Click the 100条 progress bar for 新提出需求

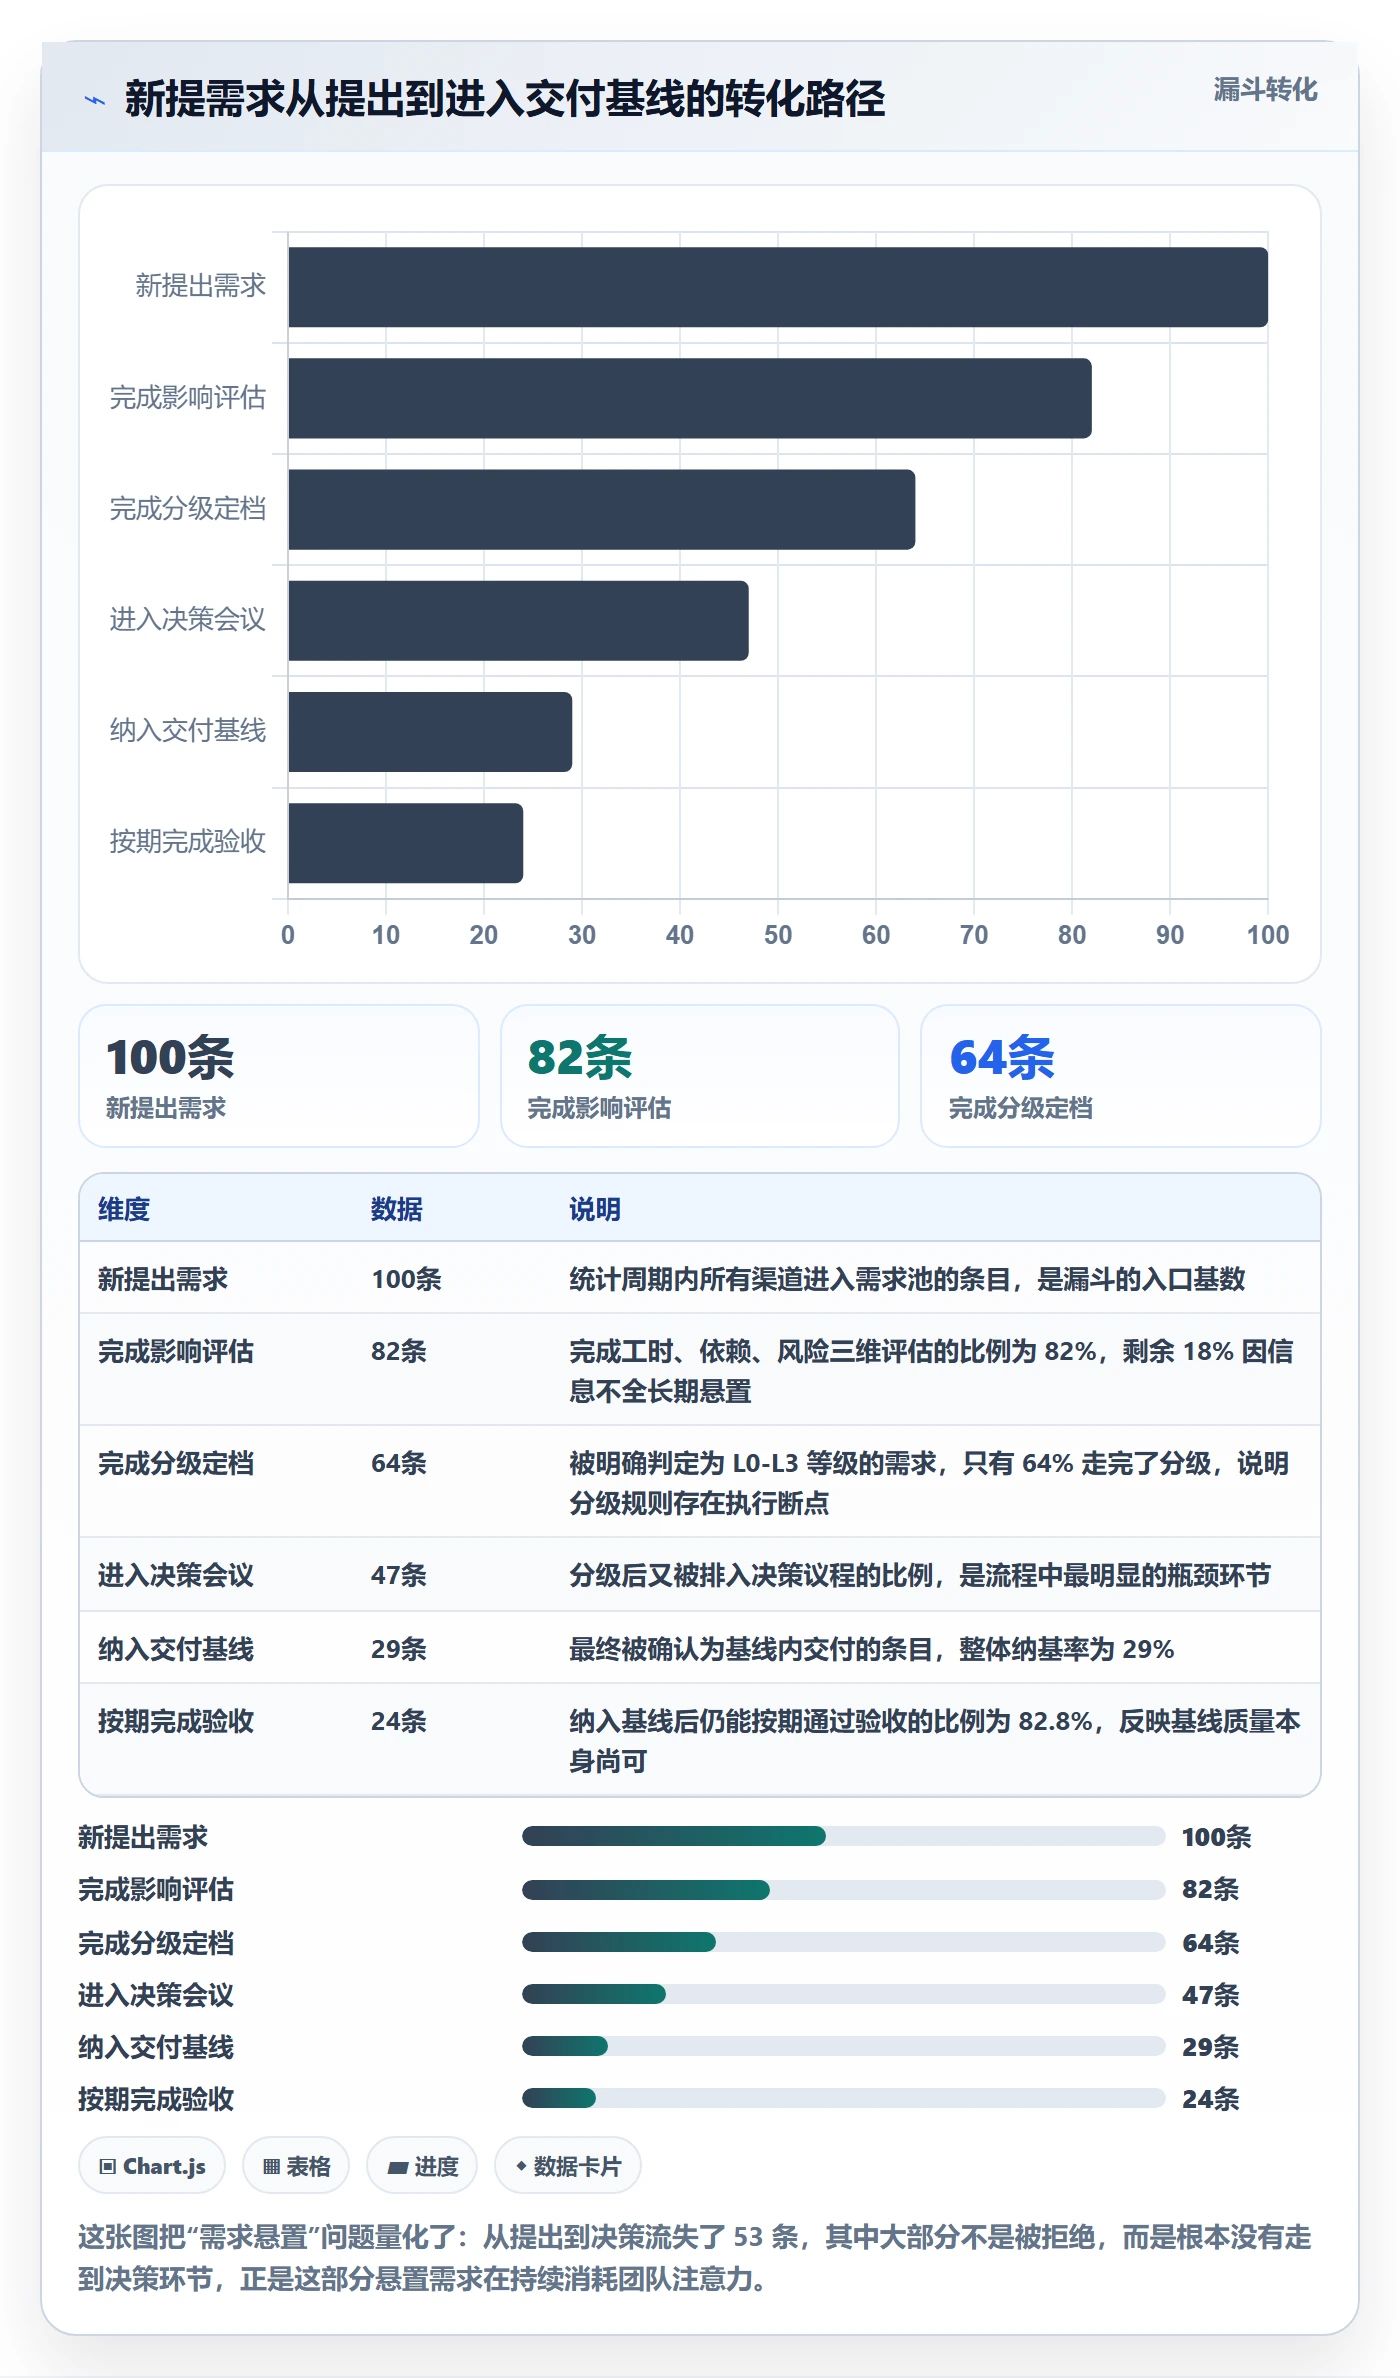pos(844,1836)
